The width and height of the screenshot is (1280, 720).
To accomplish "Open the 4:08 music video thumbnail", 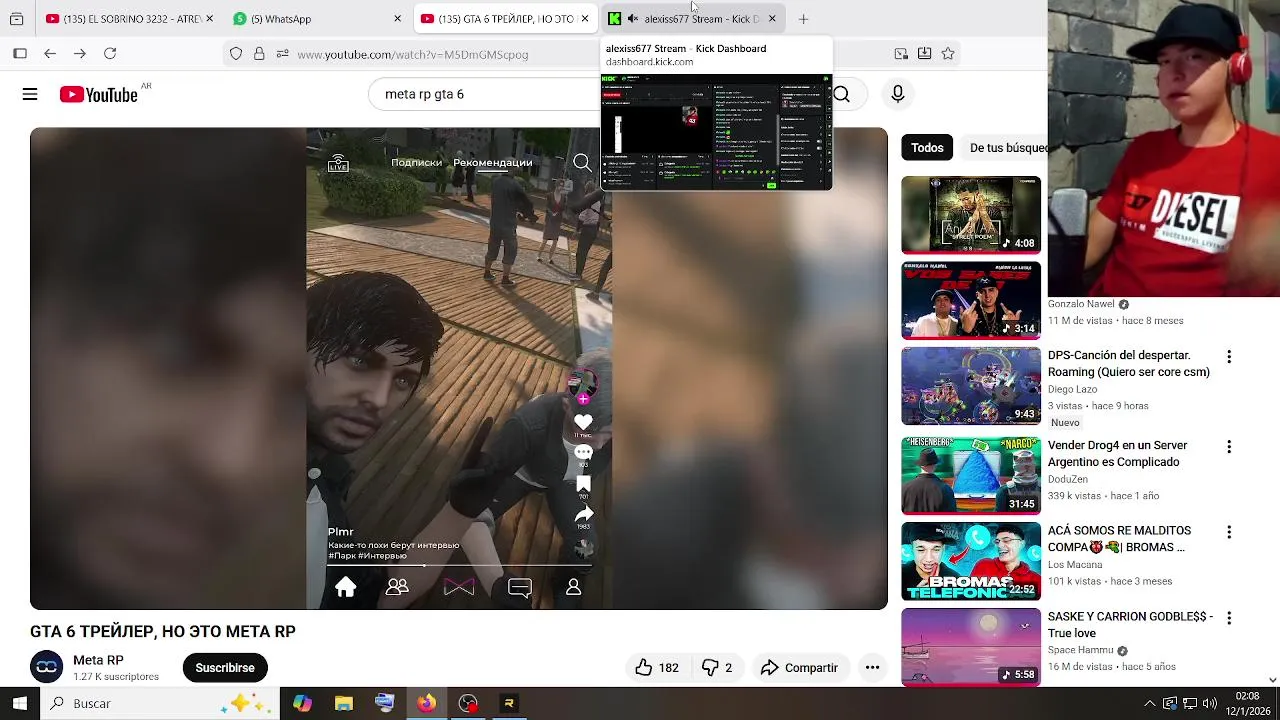I will [971, 215].
